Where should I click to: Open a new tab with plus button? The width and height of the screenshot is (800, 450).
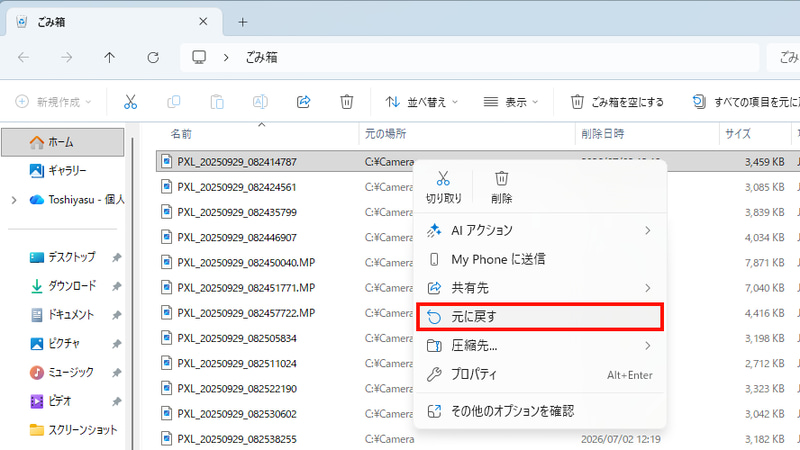pyautogui.click(x=243, y=22)
